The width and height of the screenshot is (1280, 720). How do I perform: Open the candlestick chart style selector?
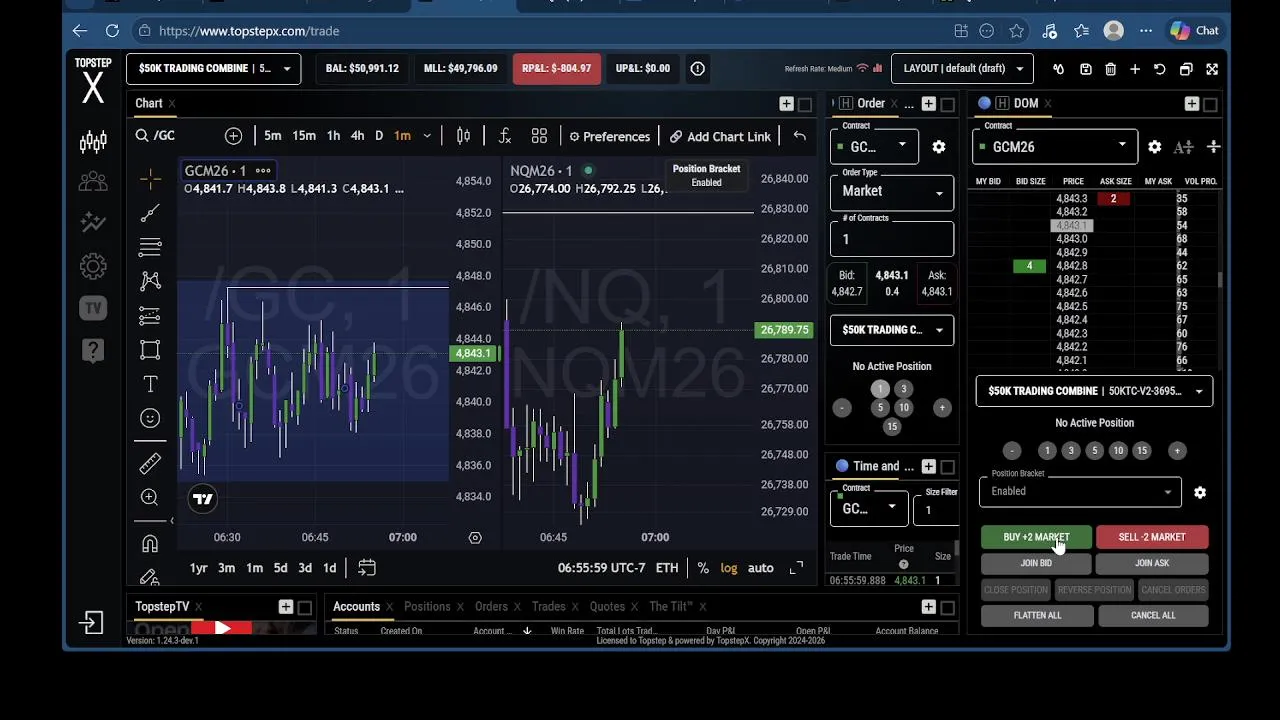pos(463,136)
